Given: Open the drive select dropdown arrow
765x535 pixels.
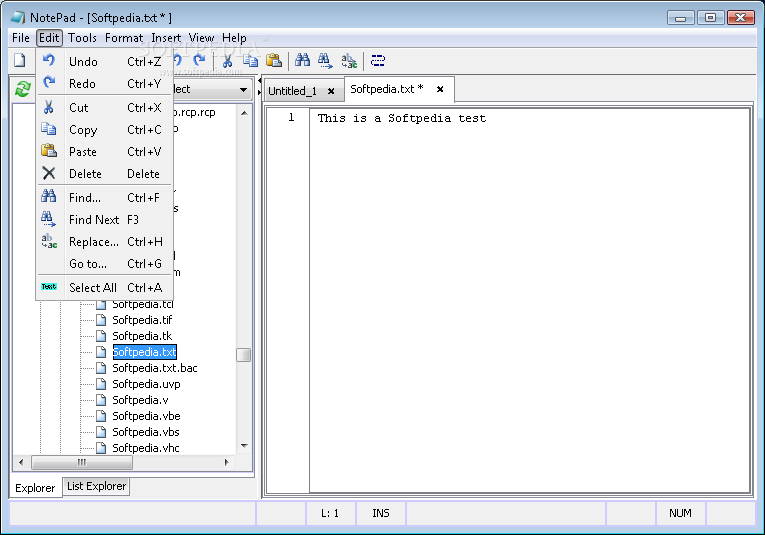Looking at the screenshot, I should pyautogui.click(x=243, y=89).
